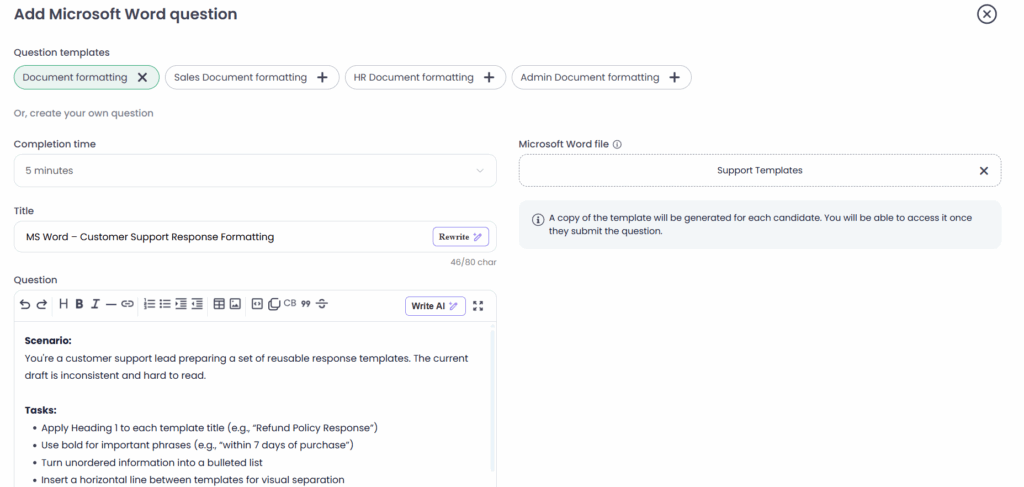Insert a hyperlink using the link icon
The image size is (1024, 487).
click(127, 304)
